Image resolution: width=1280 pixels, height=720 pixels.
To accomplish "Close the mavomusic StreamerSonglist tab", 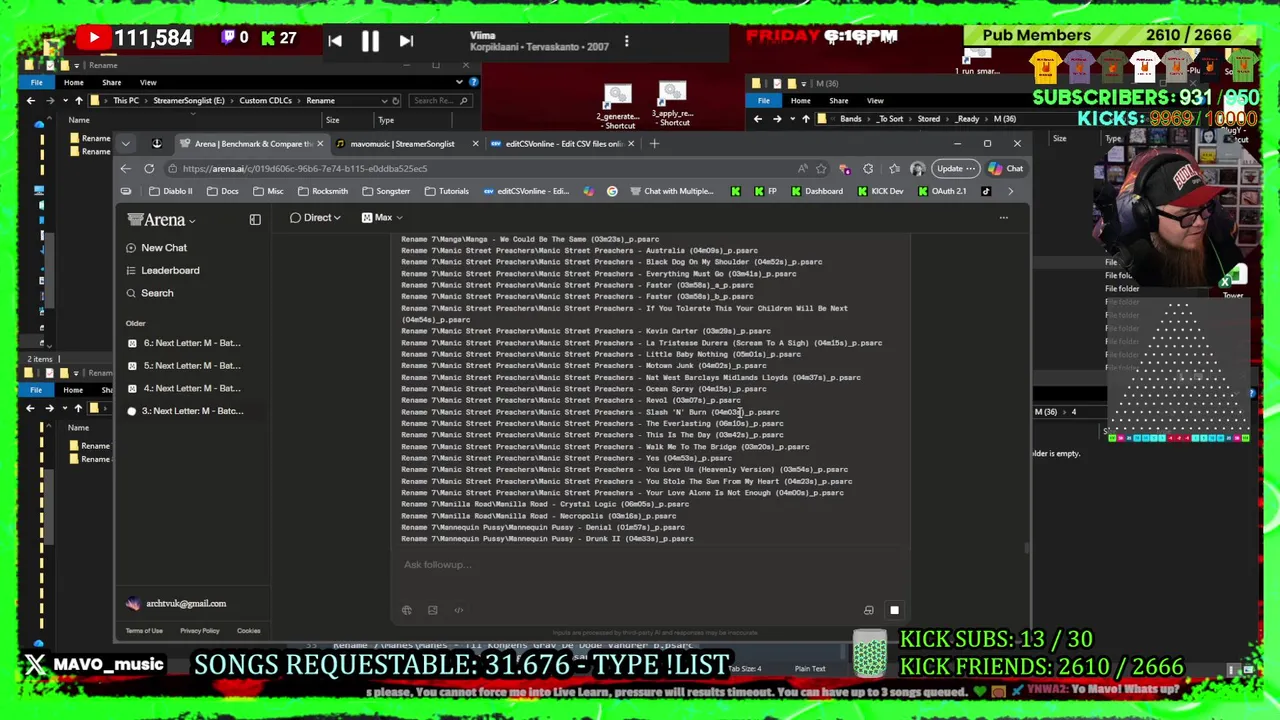I will click(475, 143).
